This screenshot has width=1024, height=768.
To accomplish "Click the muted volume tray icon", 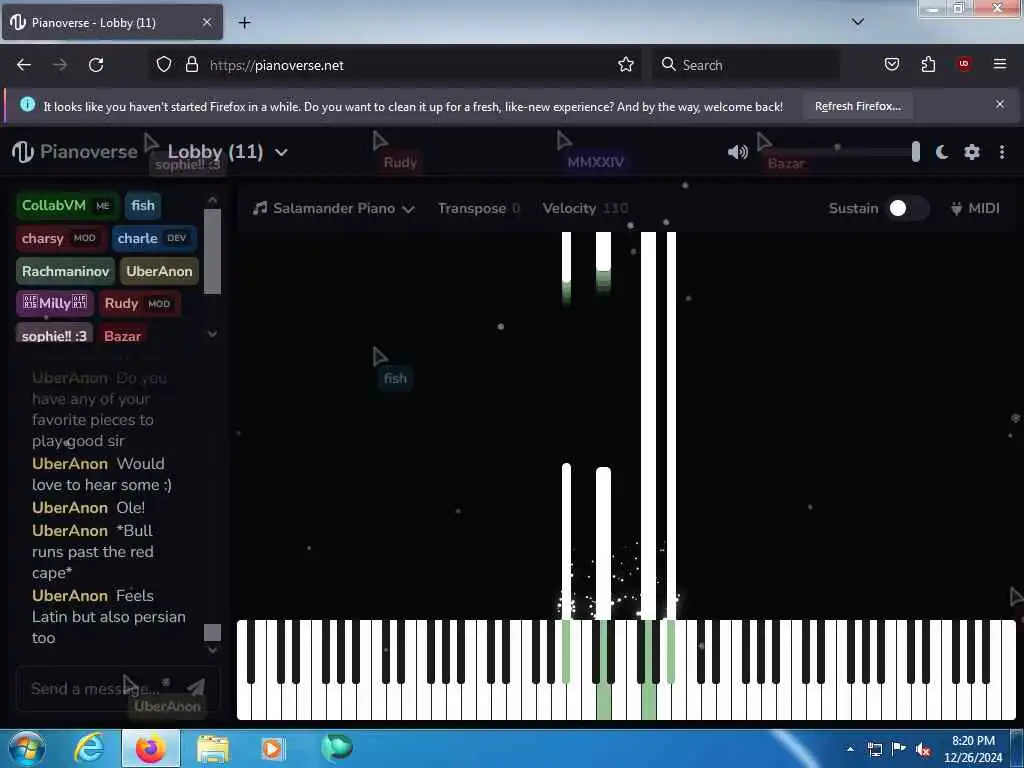I will (x=923, y=749).
